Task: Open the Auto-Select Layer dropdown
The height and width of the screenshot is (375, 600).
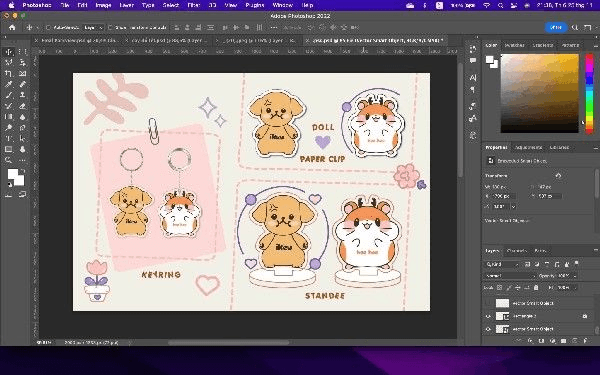Action: click(x=94, y=28)
